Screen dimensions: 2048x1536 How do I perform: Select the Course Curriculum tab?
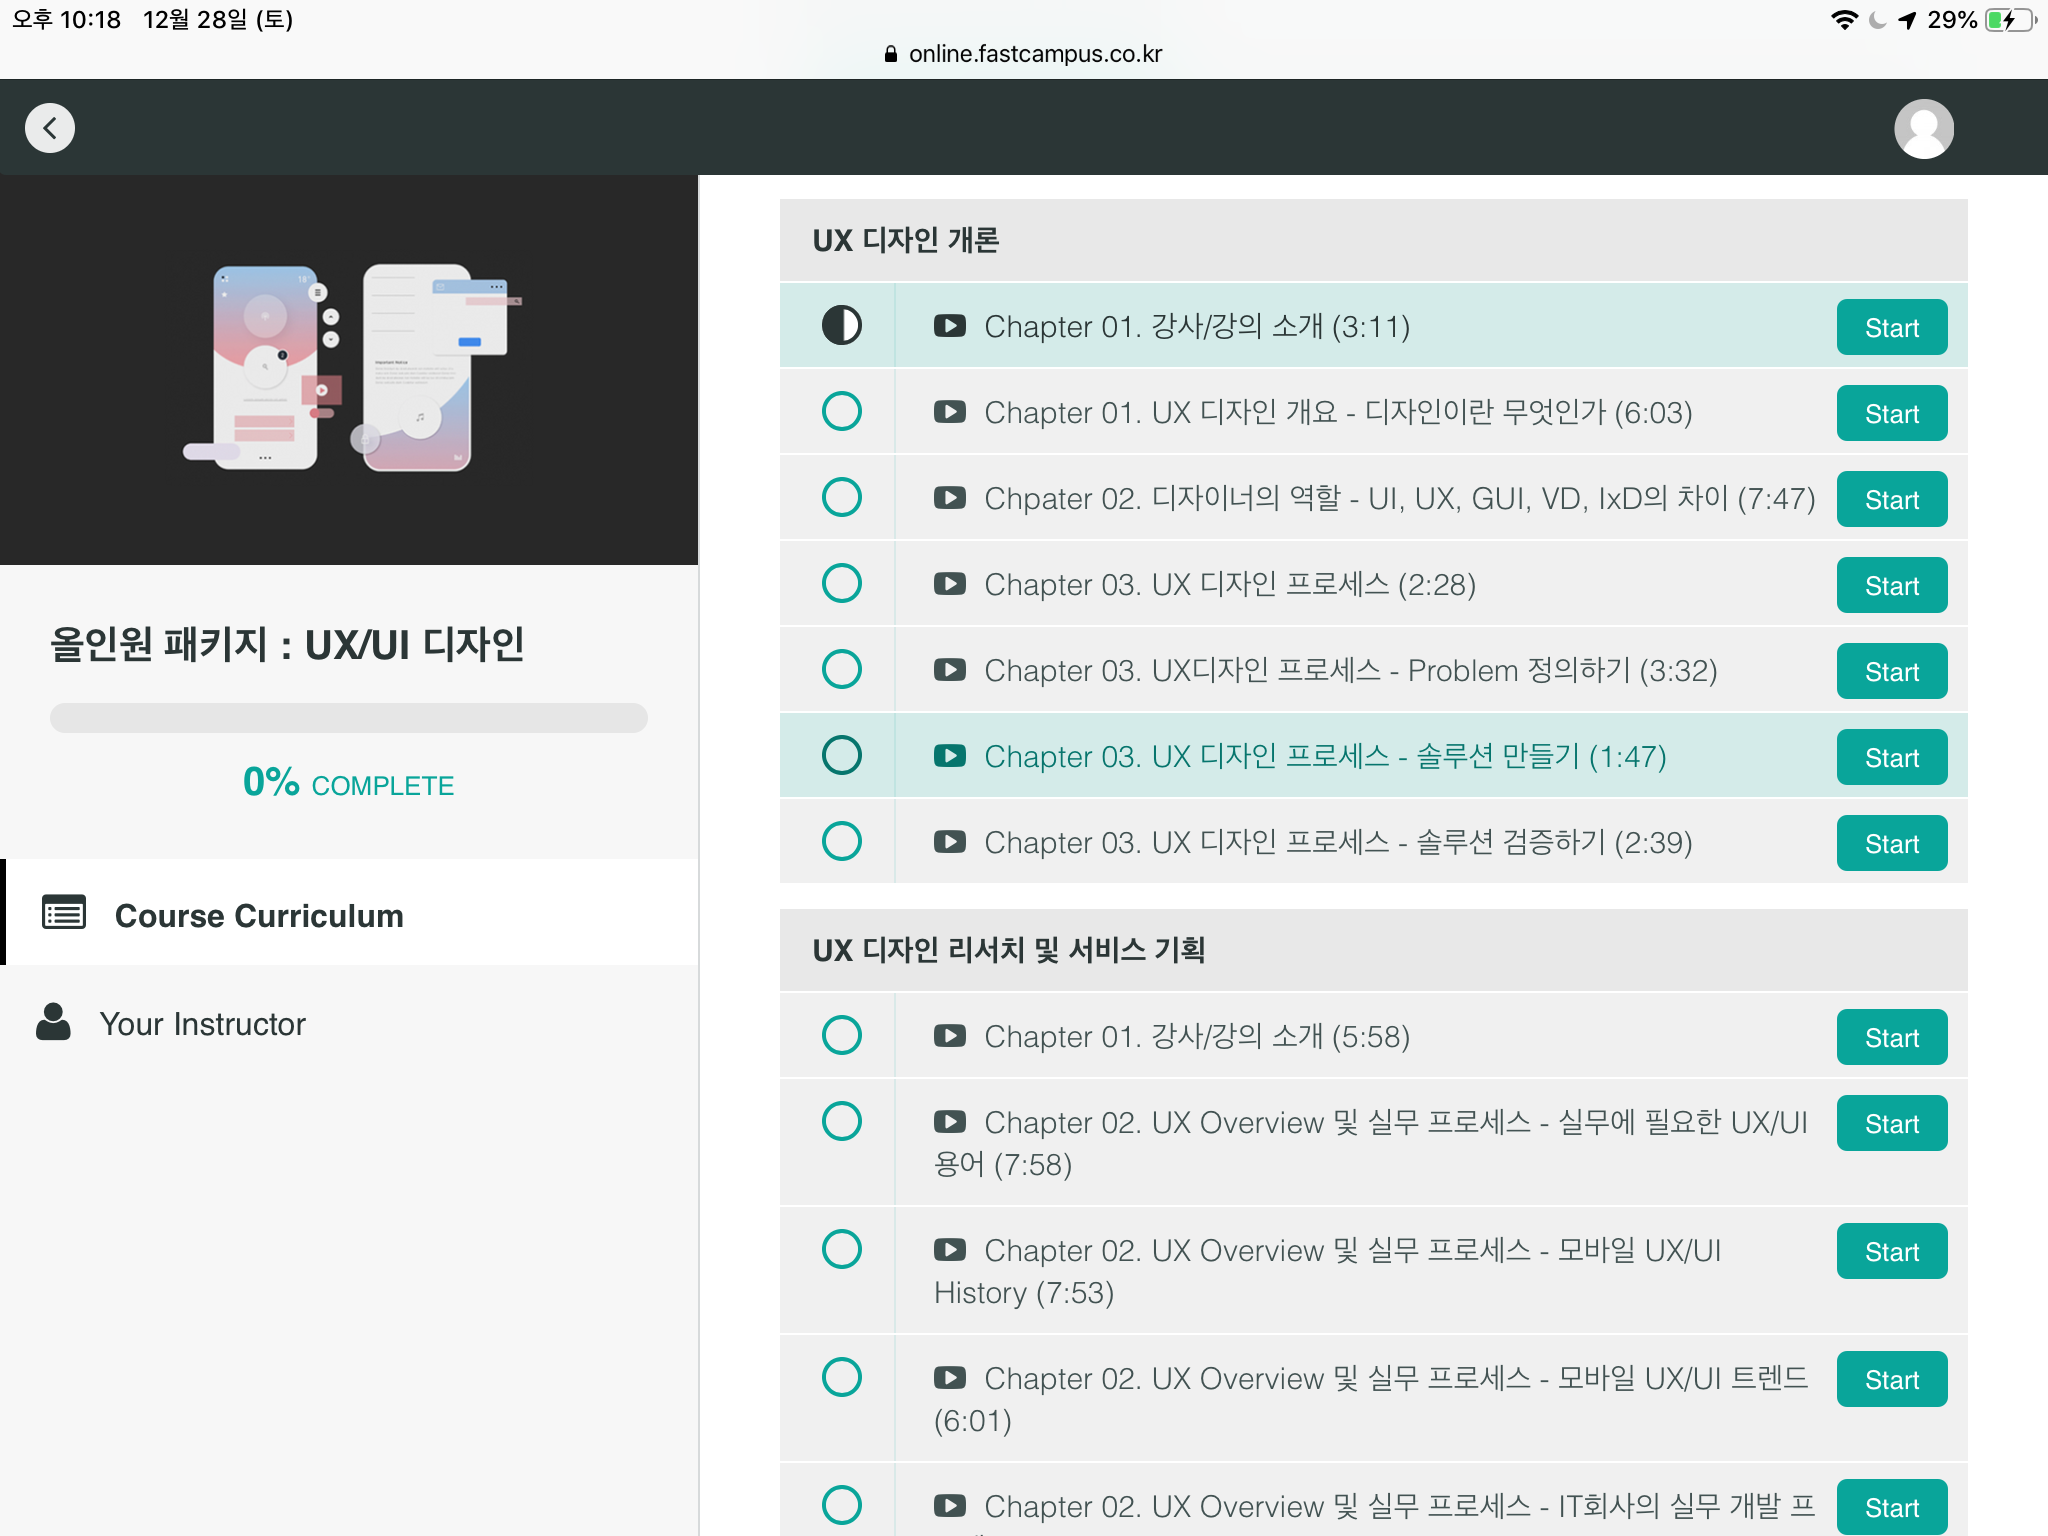[x=258, y=915]
